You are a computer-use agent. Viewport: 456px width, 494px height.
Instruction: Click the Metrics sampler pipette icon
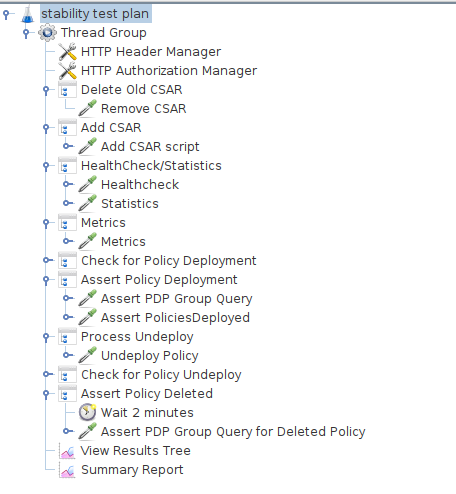(87, 242)
